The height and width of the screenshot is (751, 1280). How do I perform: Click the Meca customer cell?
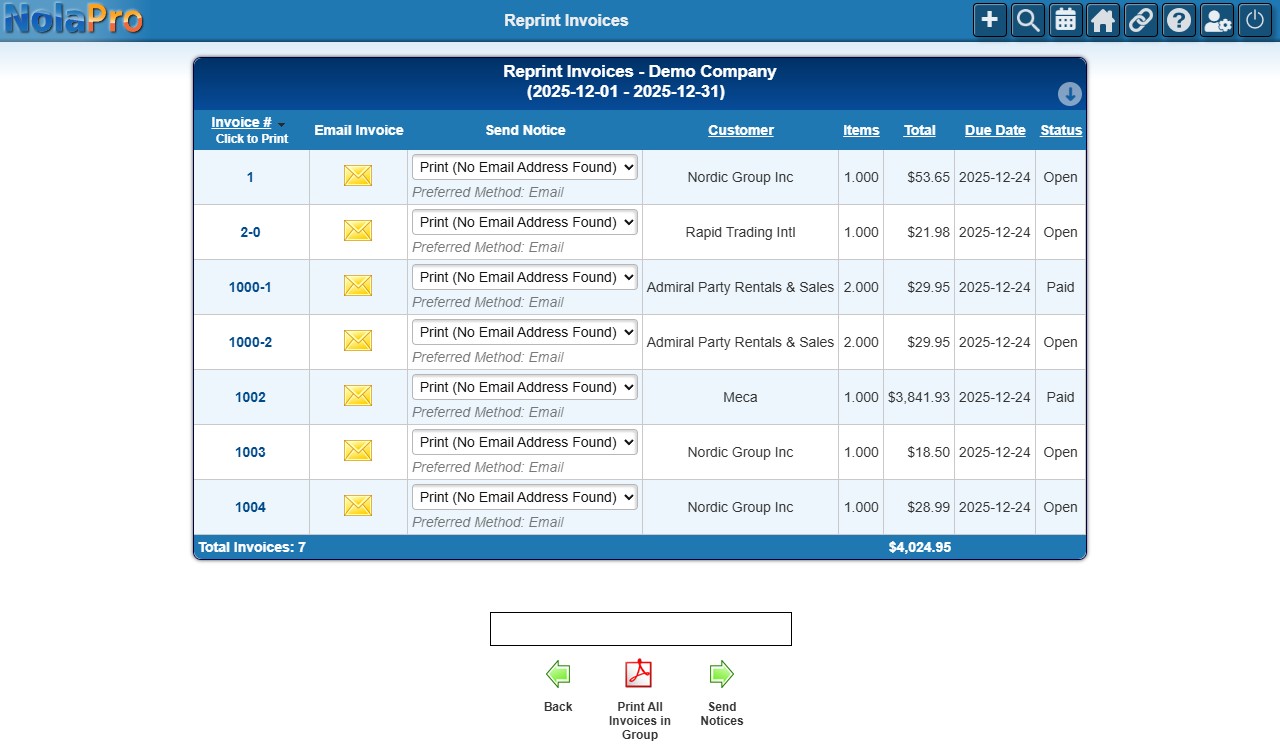pyautogui.click(x=741, y=397)
